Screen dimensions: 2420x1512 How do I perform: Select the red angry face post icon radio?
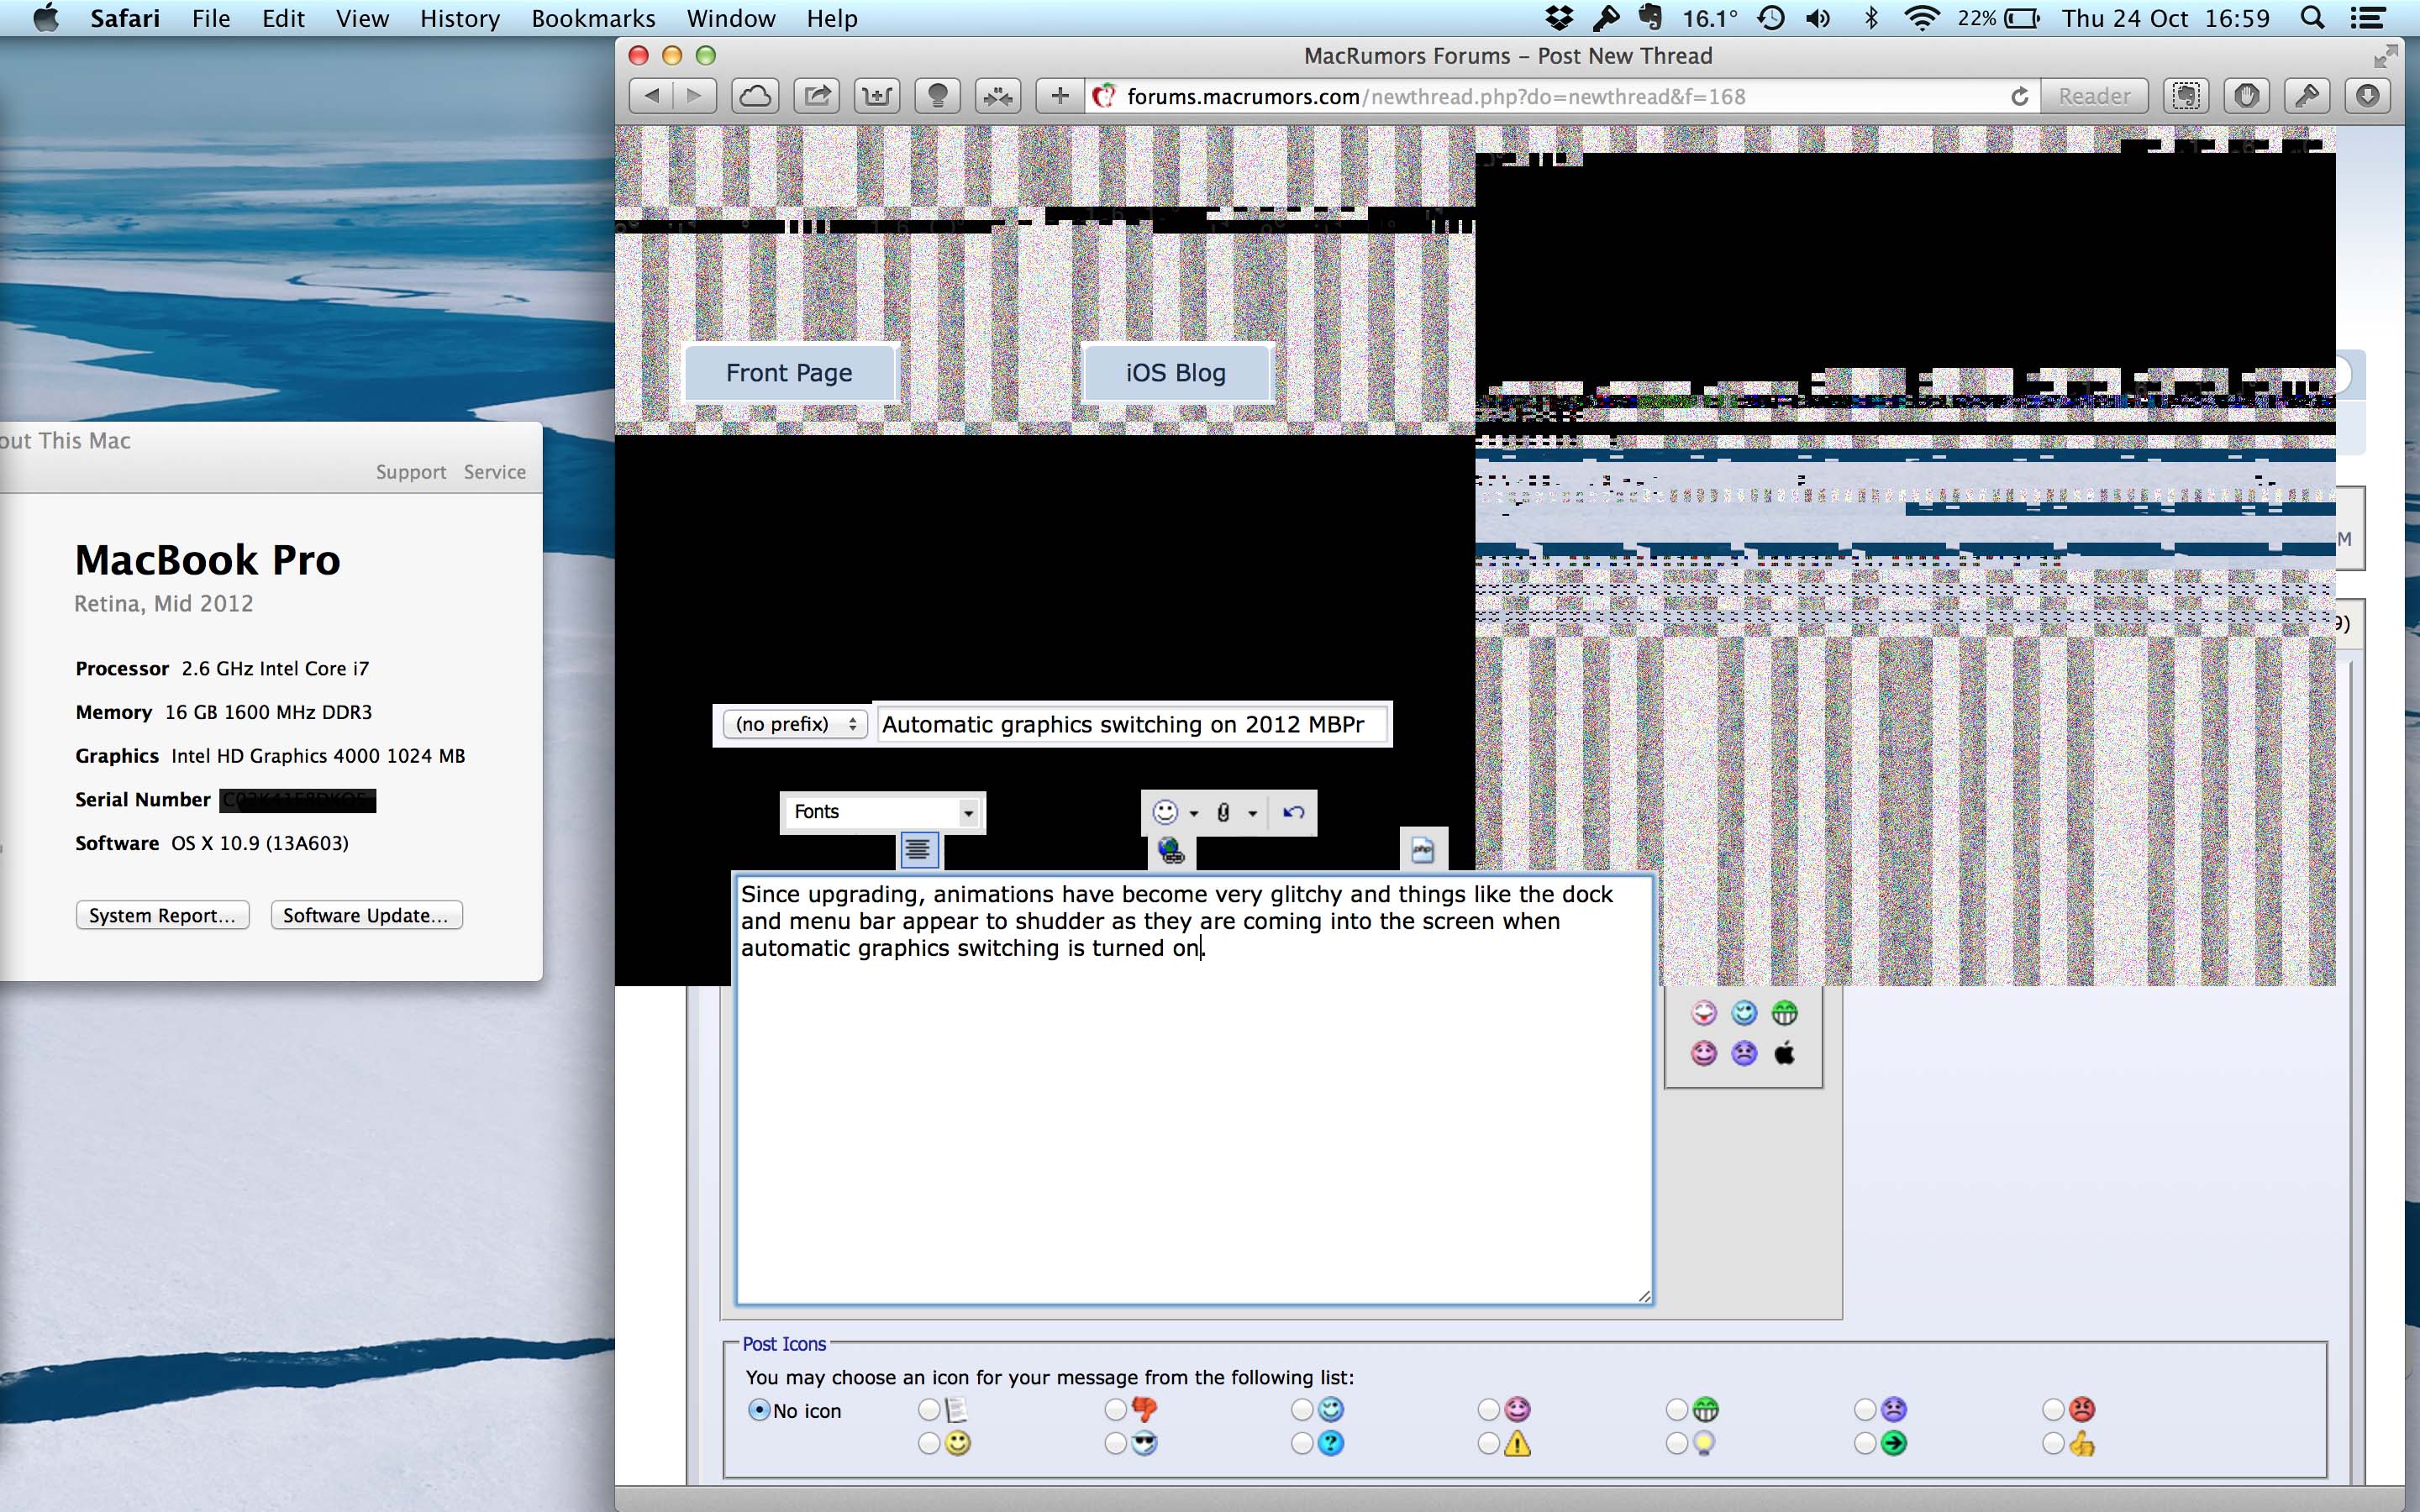pyautogui.click(x=2053, y=1409)
